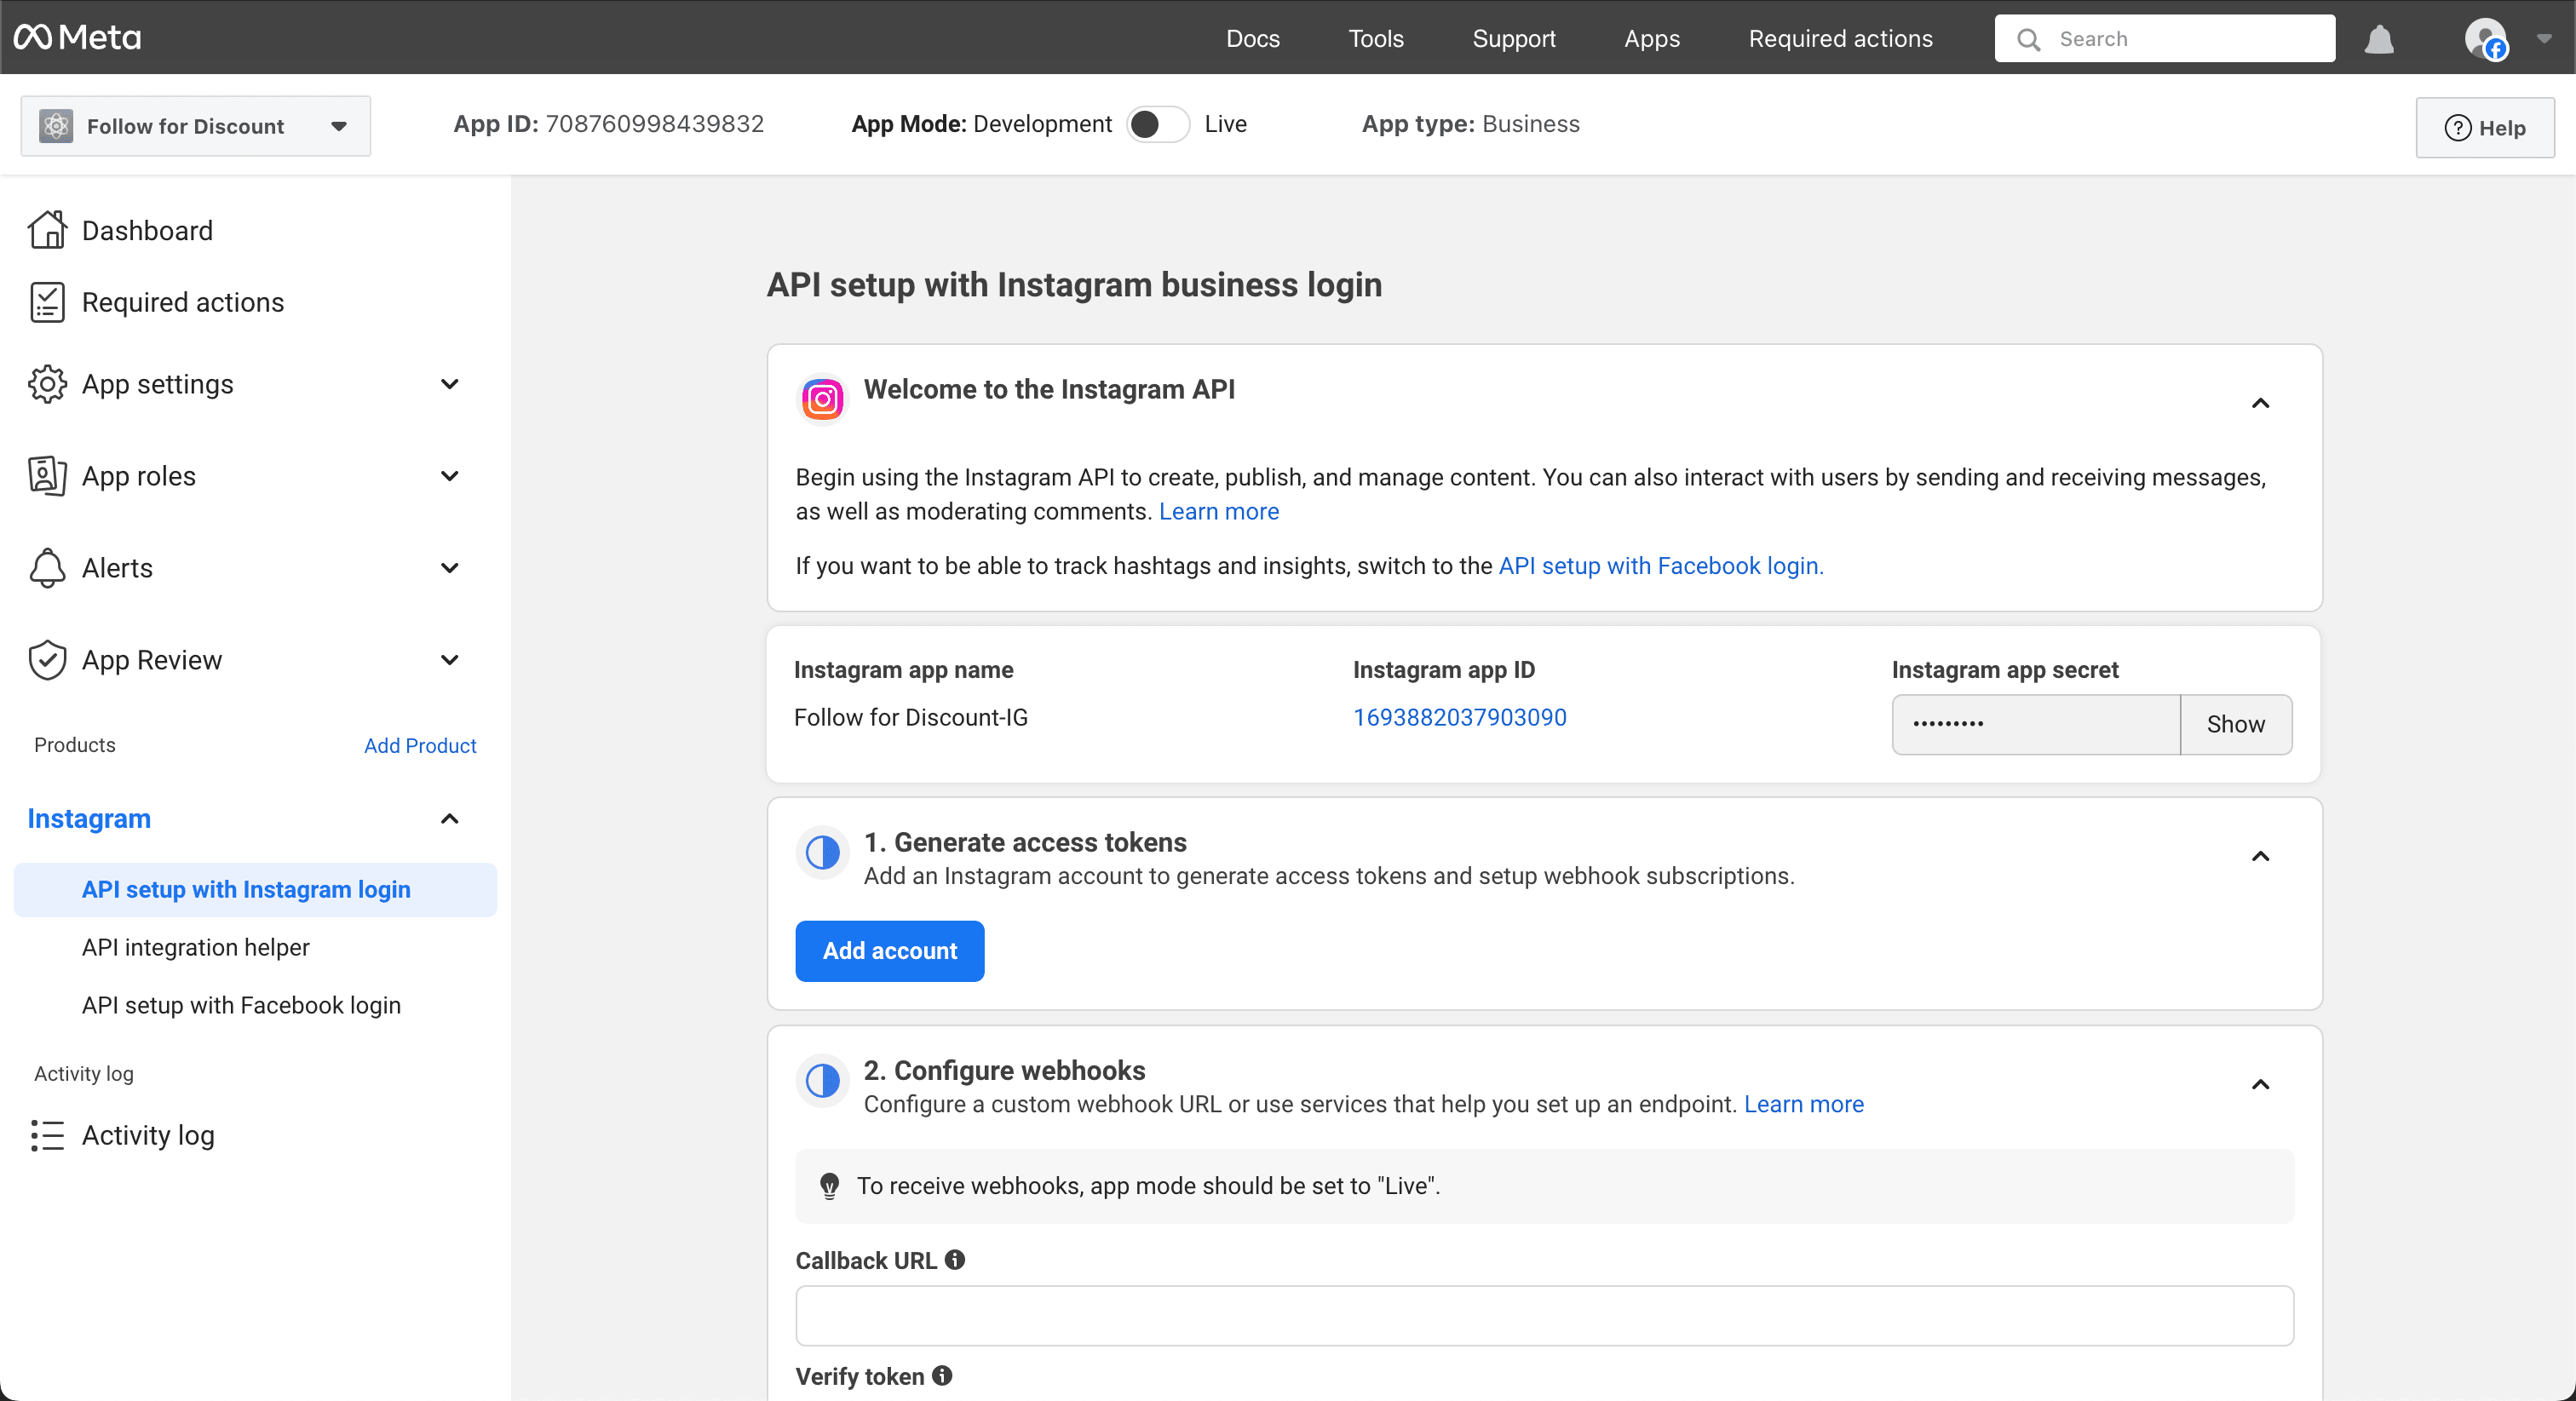Open Docs in the top navigation

1253,39
